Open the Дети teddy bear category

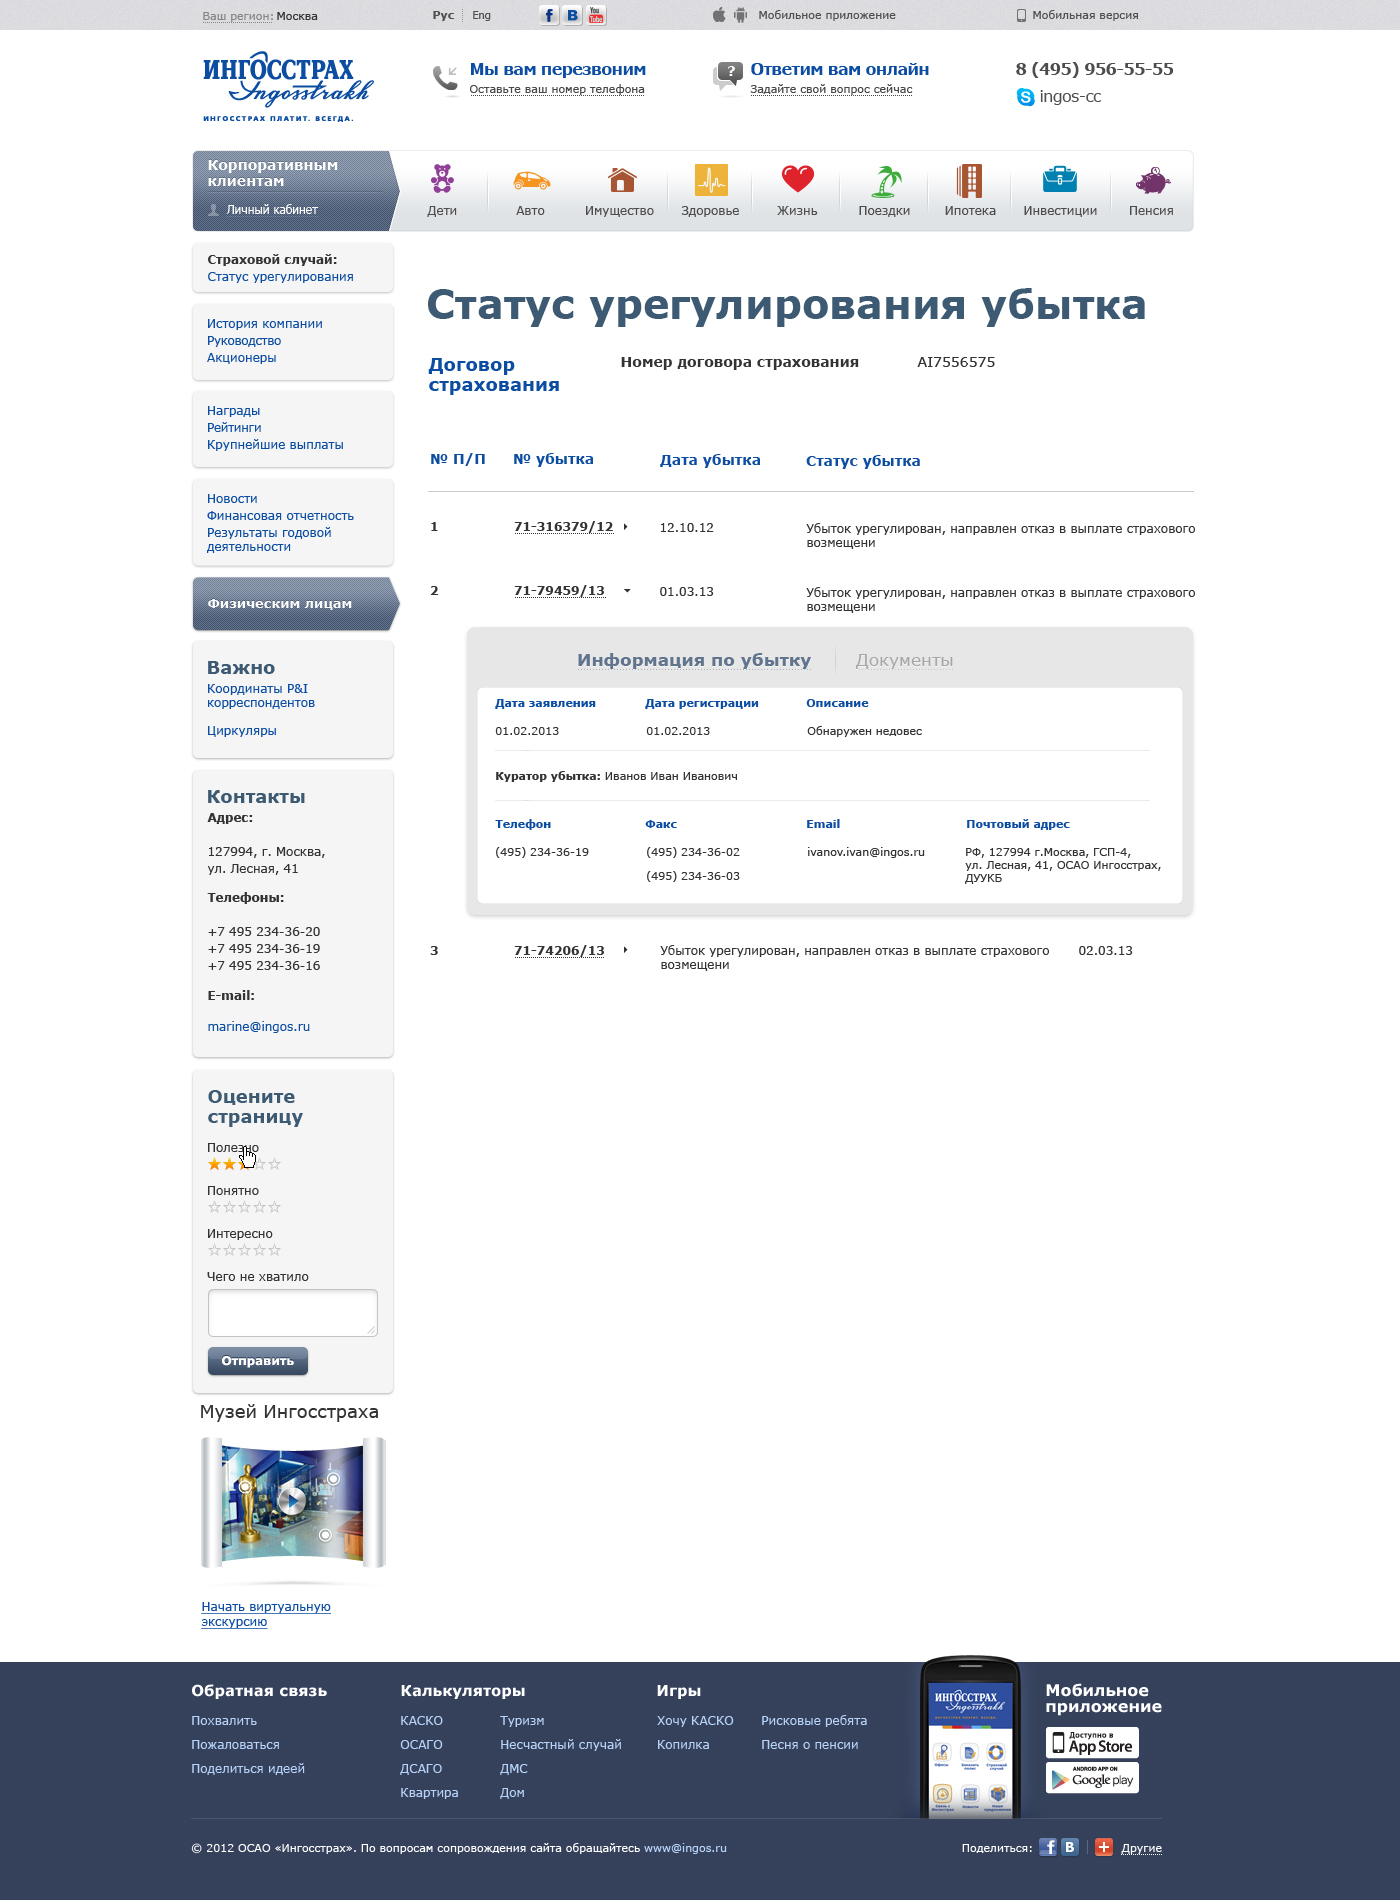(x=442, y=190)
